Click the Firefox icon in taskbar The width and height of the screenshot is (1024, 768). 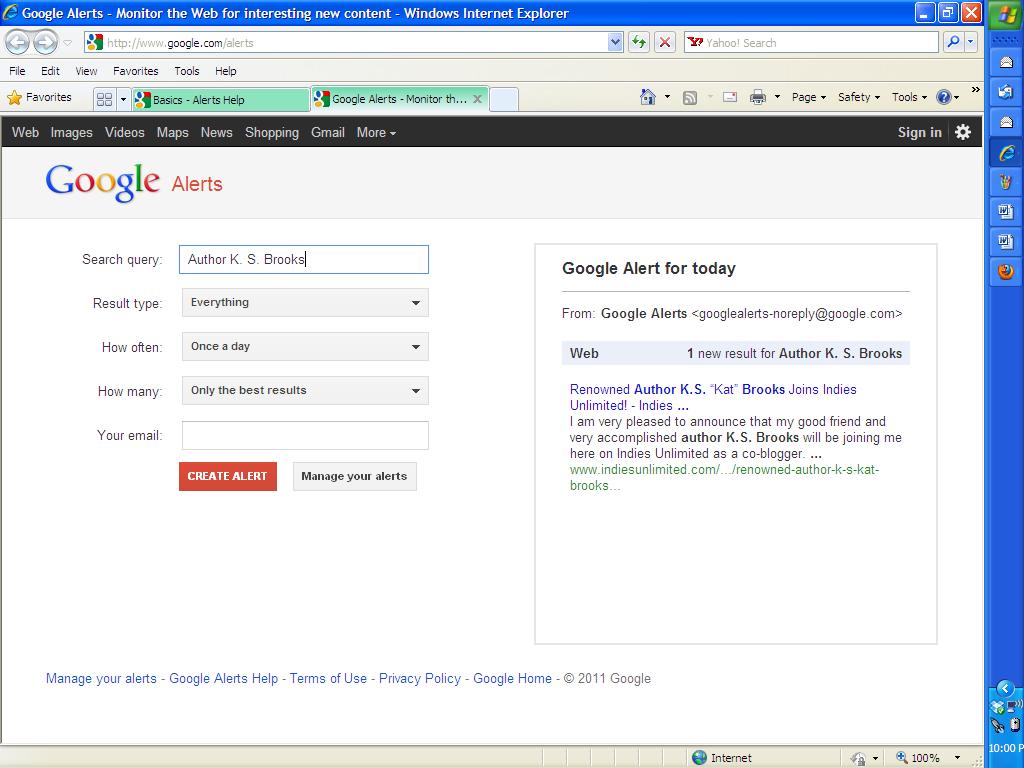pyautogui.click(x=1006, y=270)
